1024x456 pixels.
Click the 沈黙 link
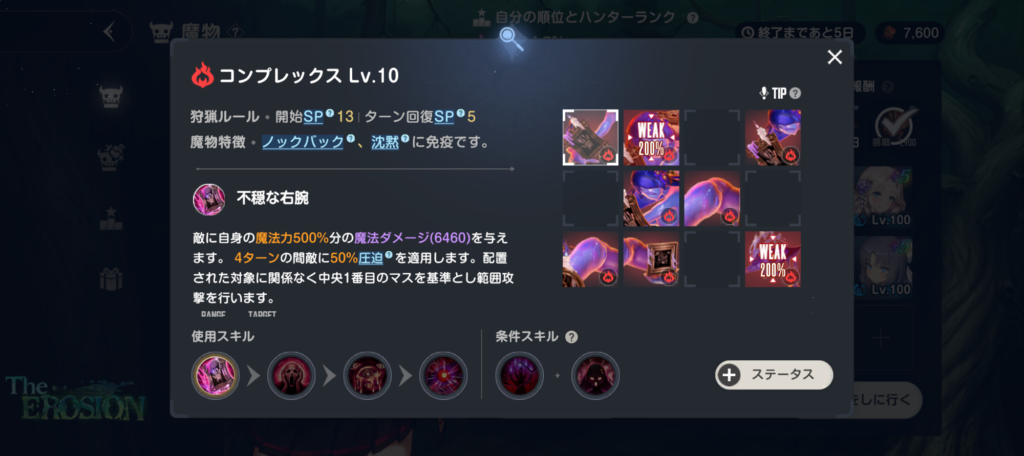pos(384,142)
